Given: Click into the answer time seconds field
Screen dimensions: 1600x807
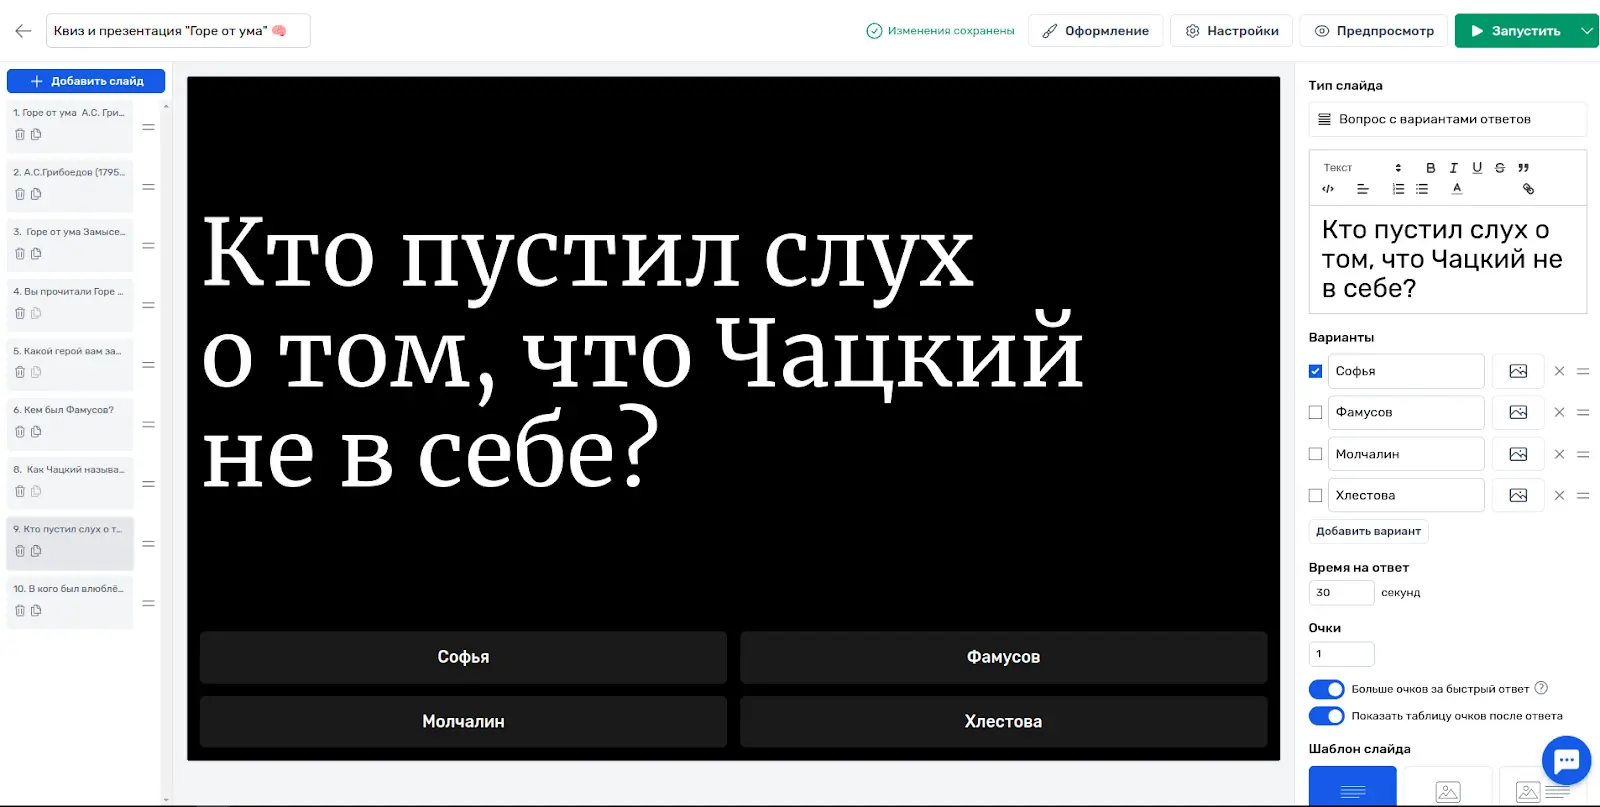Looking at the screenshot, I should pyautogui.click(x=1341, y=592).
